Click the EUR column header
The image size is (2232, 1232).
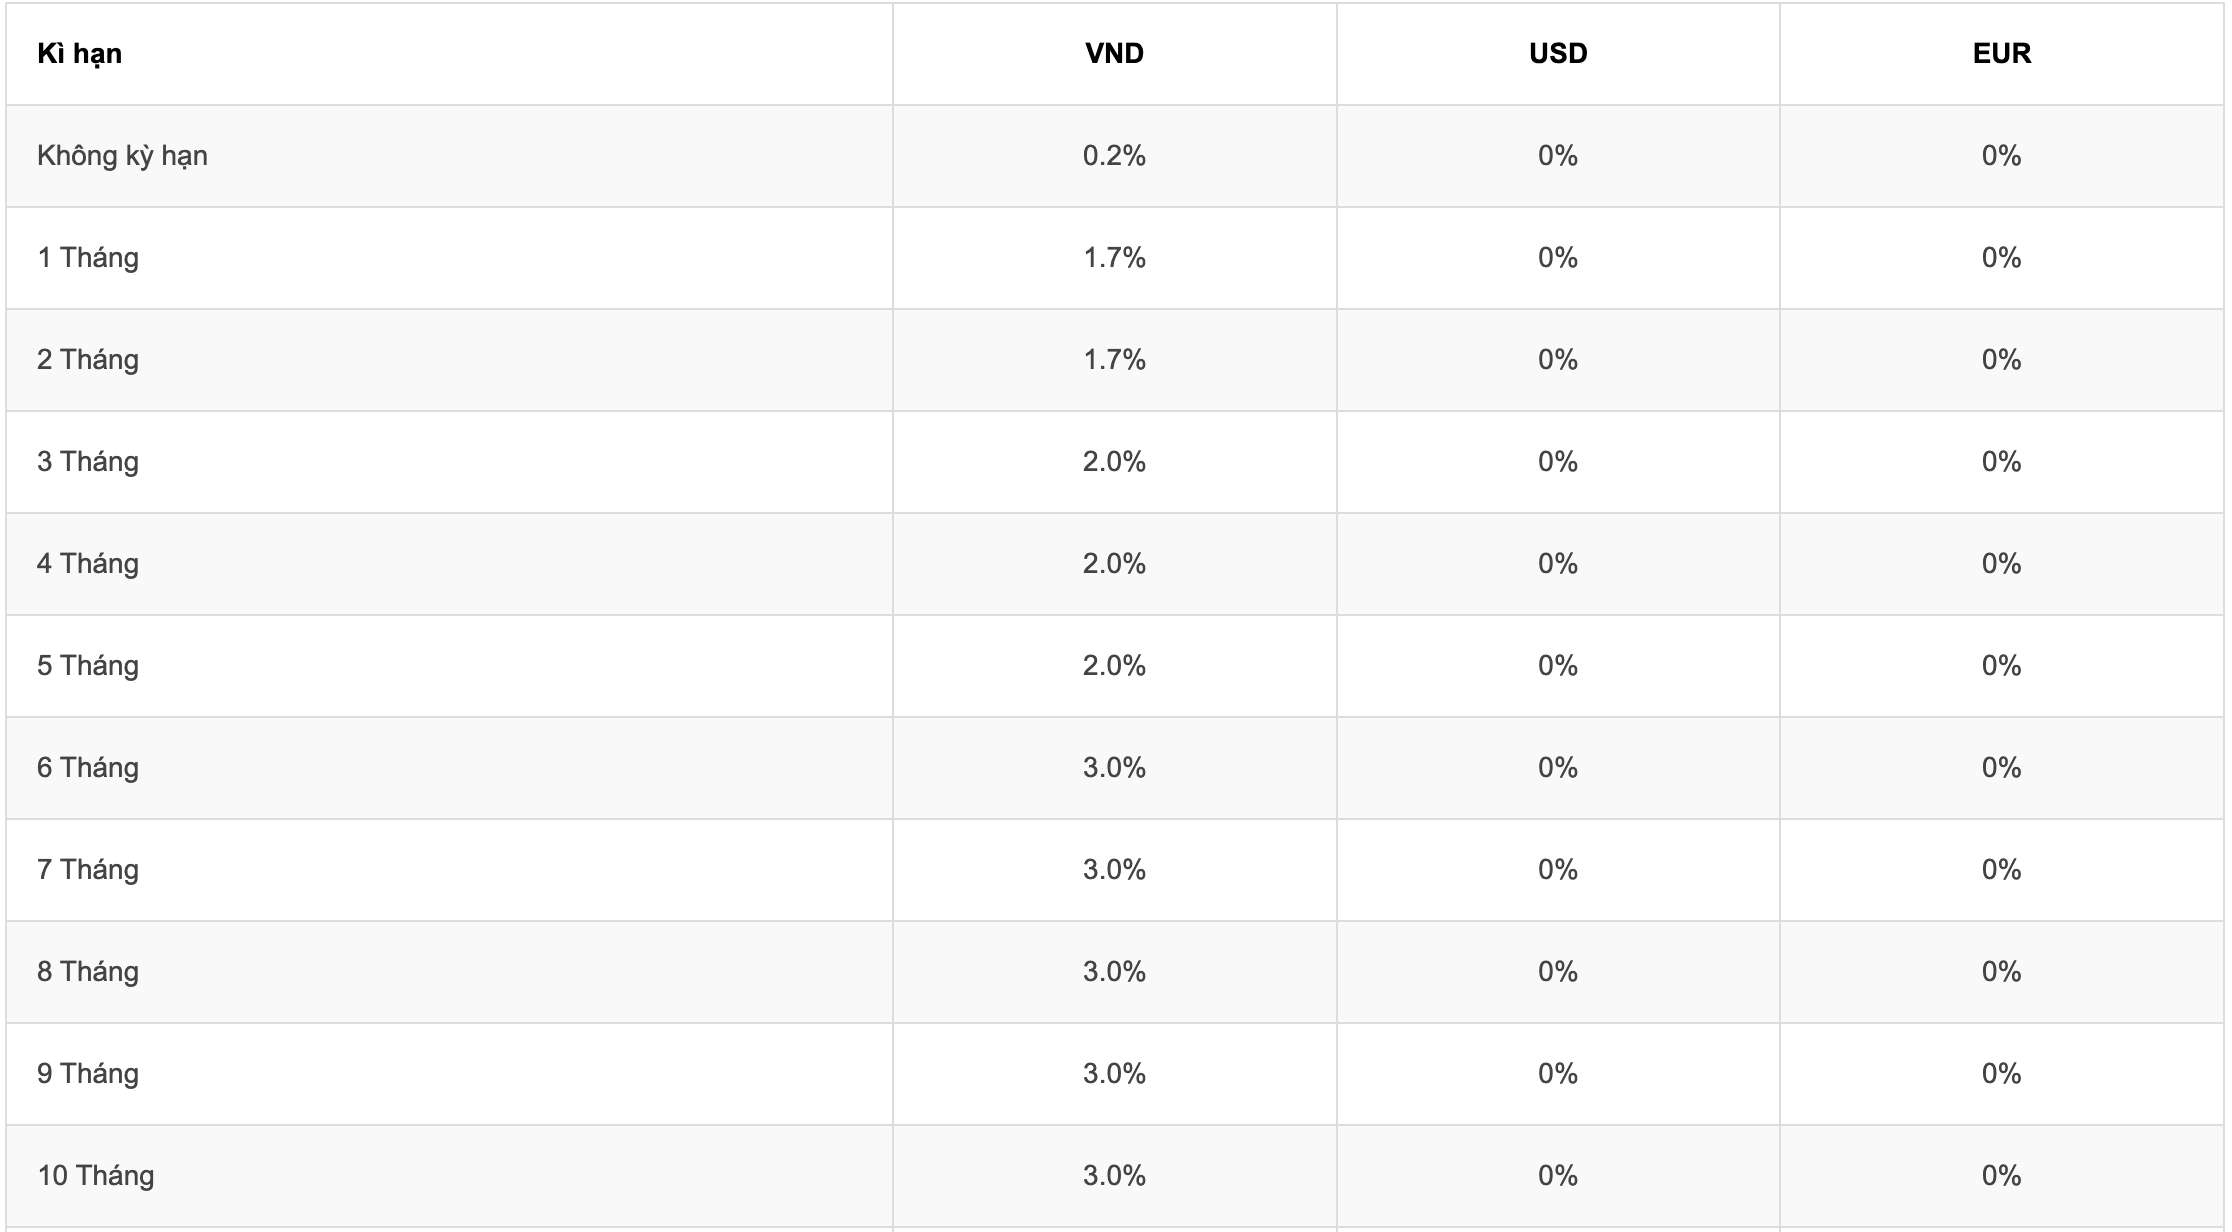(2002, 54)
